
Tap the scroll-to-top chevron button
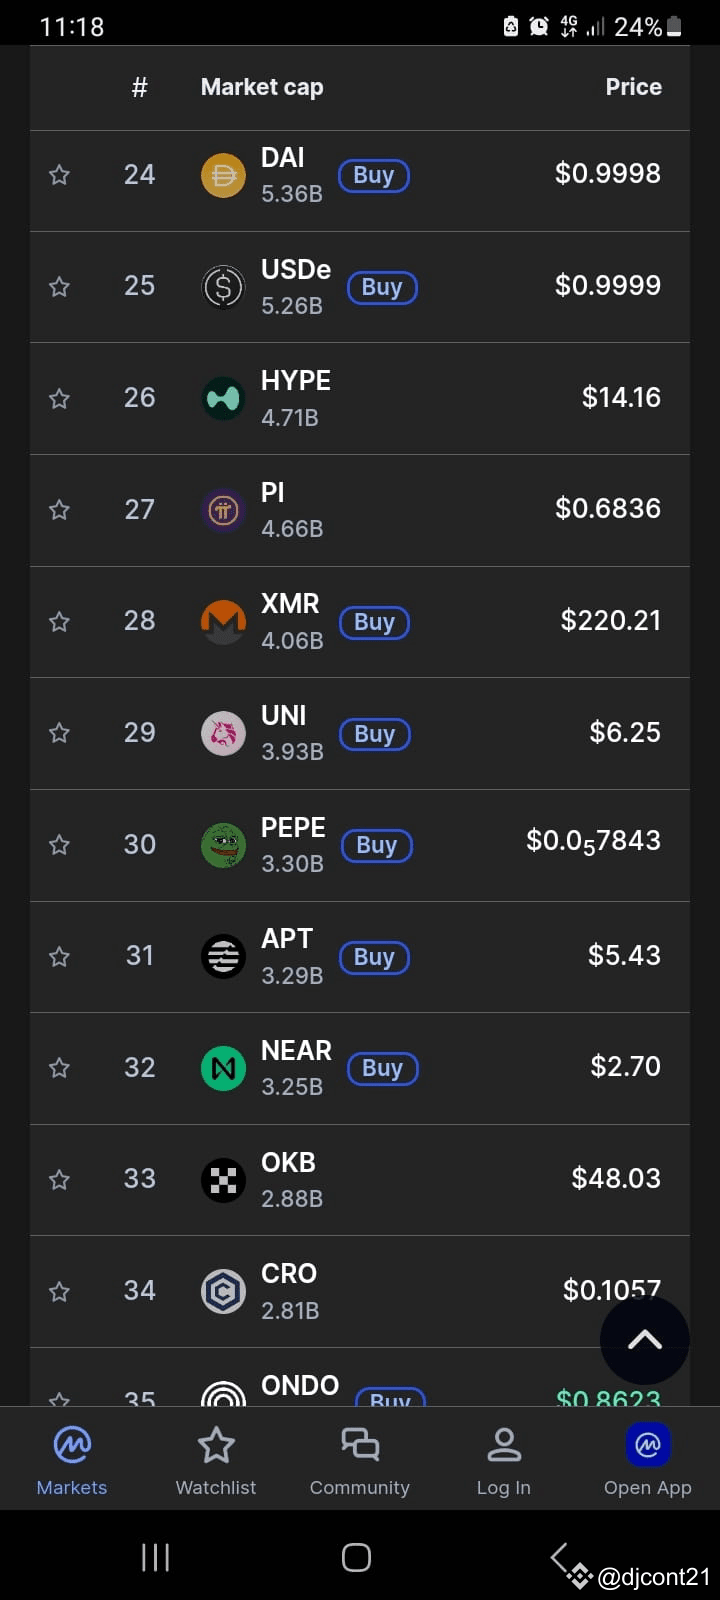[645, 1340]
